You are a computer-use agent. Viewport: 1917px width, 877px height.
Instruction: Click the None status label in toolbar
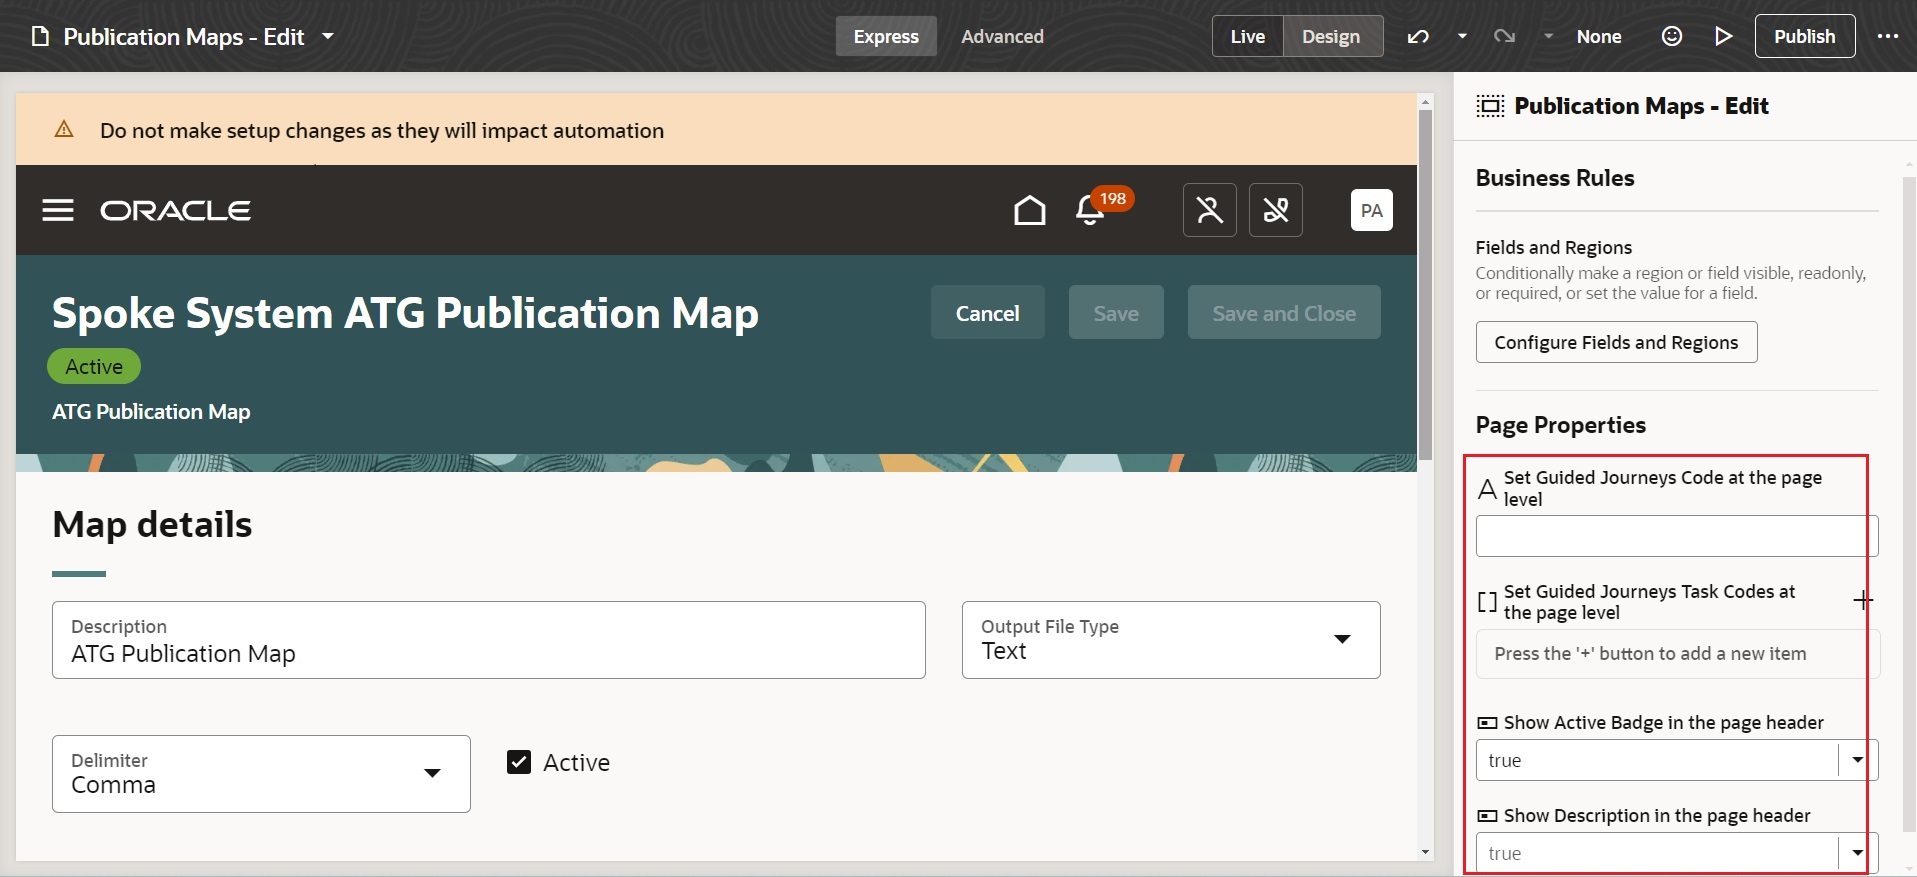click(x=1598, y=37)
